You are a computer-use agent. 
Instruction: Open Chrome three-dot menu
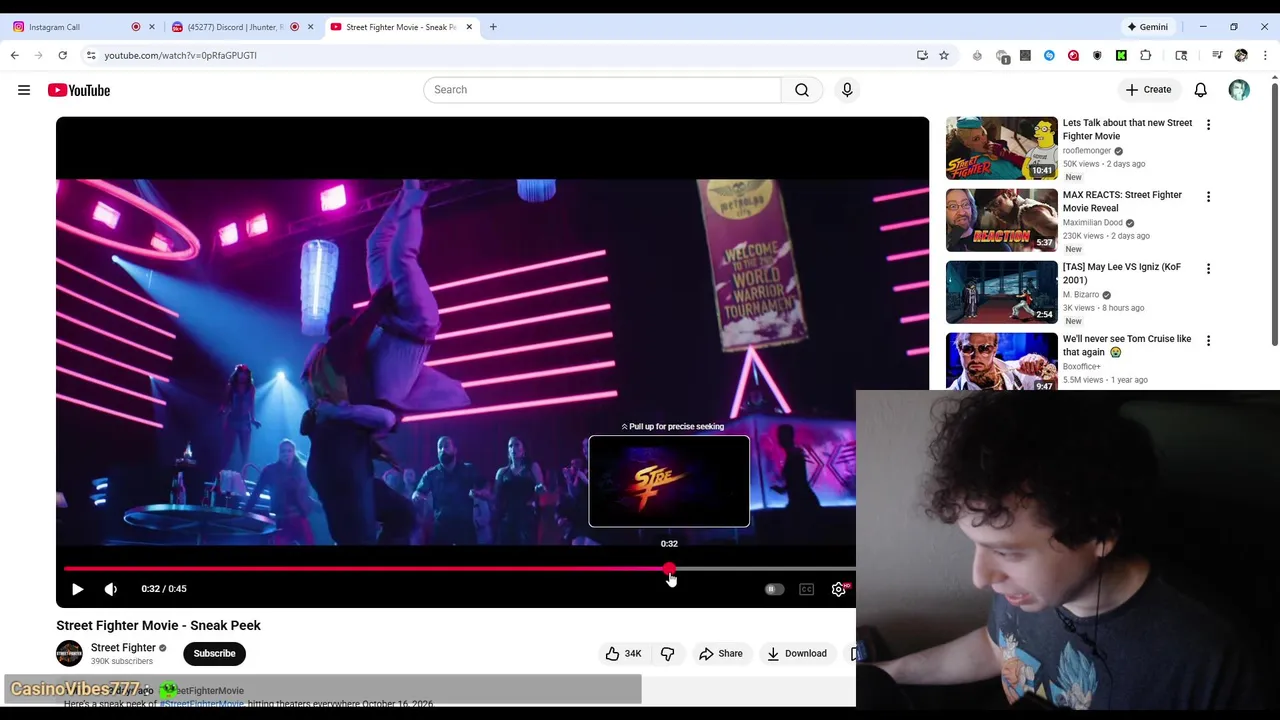(x=1266, y=55)
